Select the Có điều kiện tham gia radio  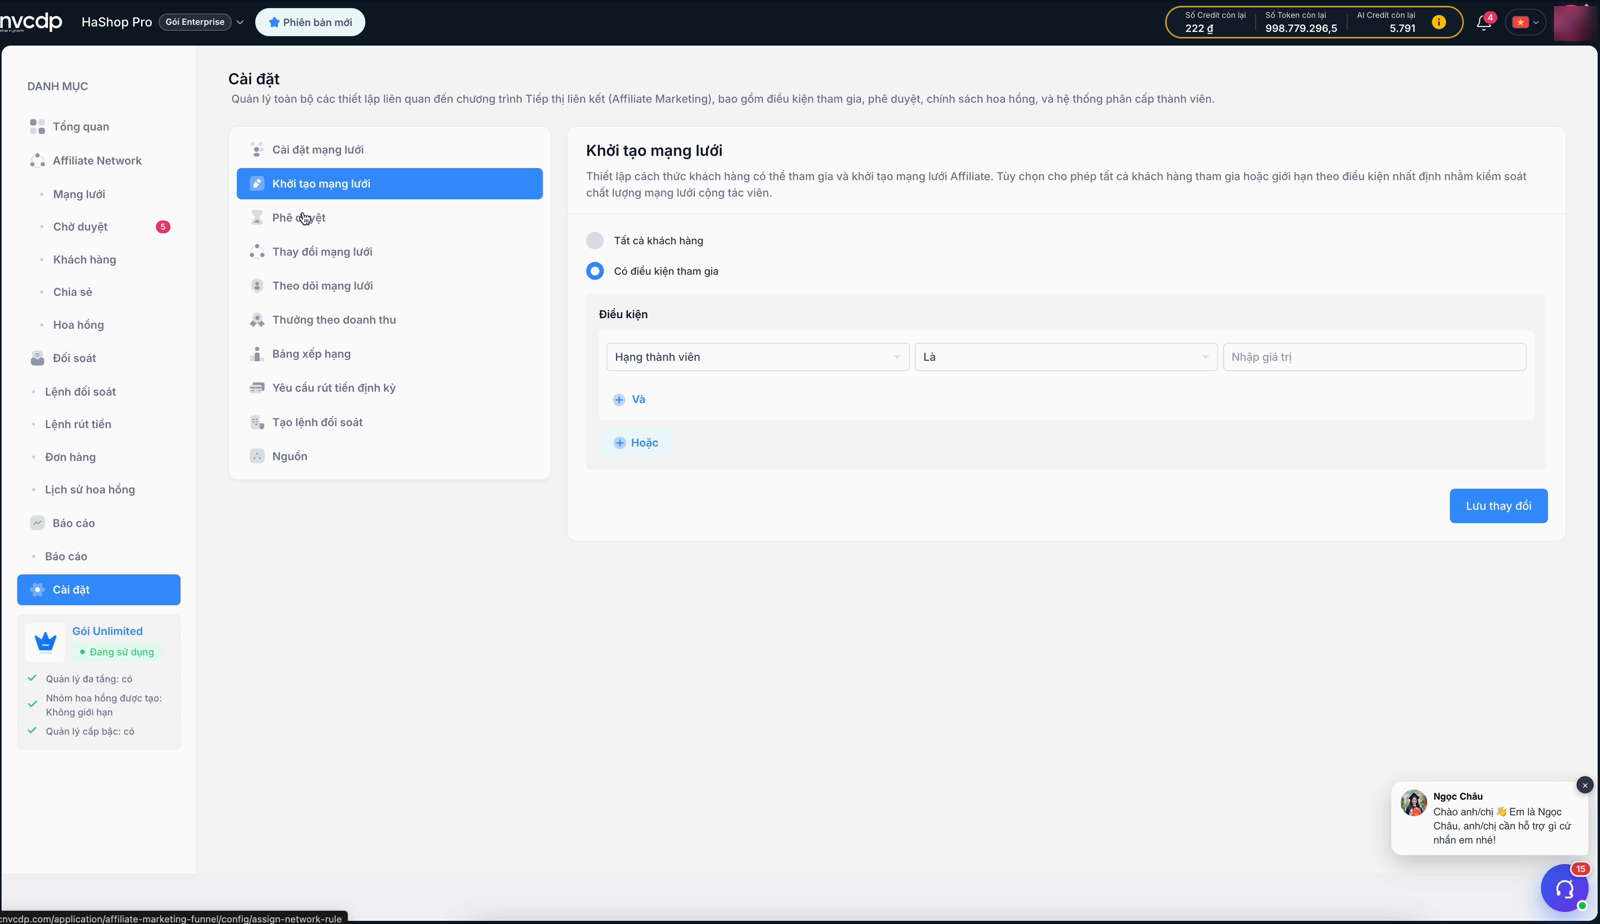point(595,271)
